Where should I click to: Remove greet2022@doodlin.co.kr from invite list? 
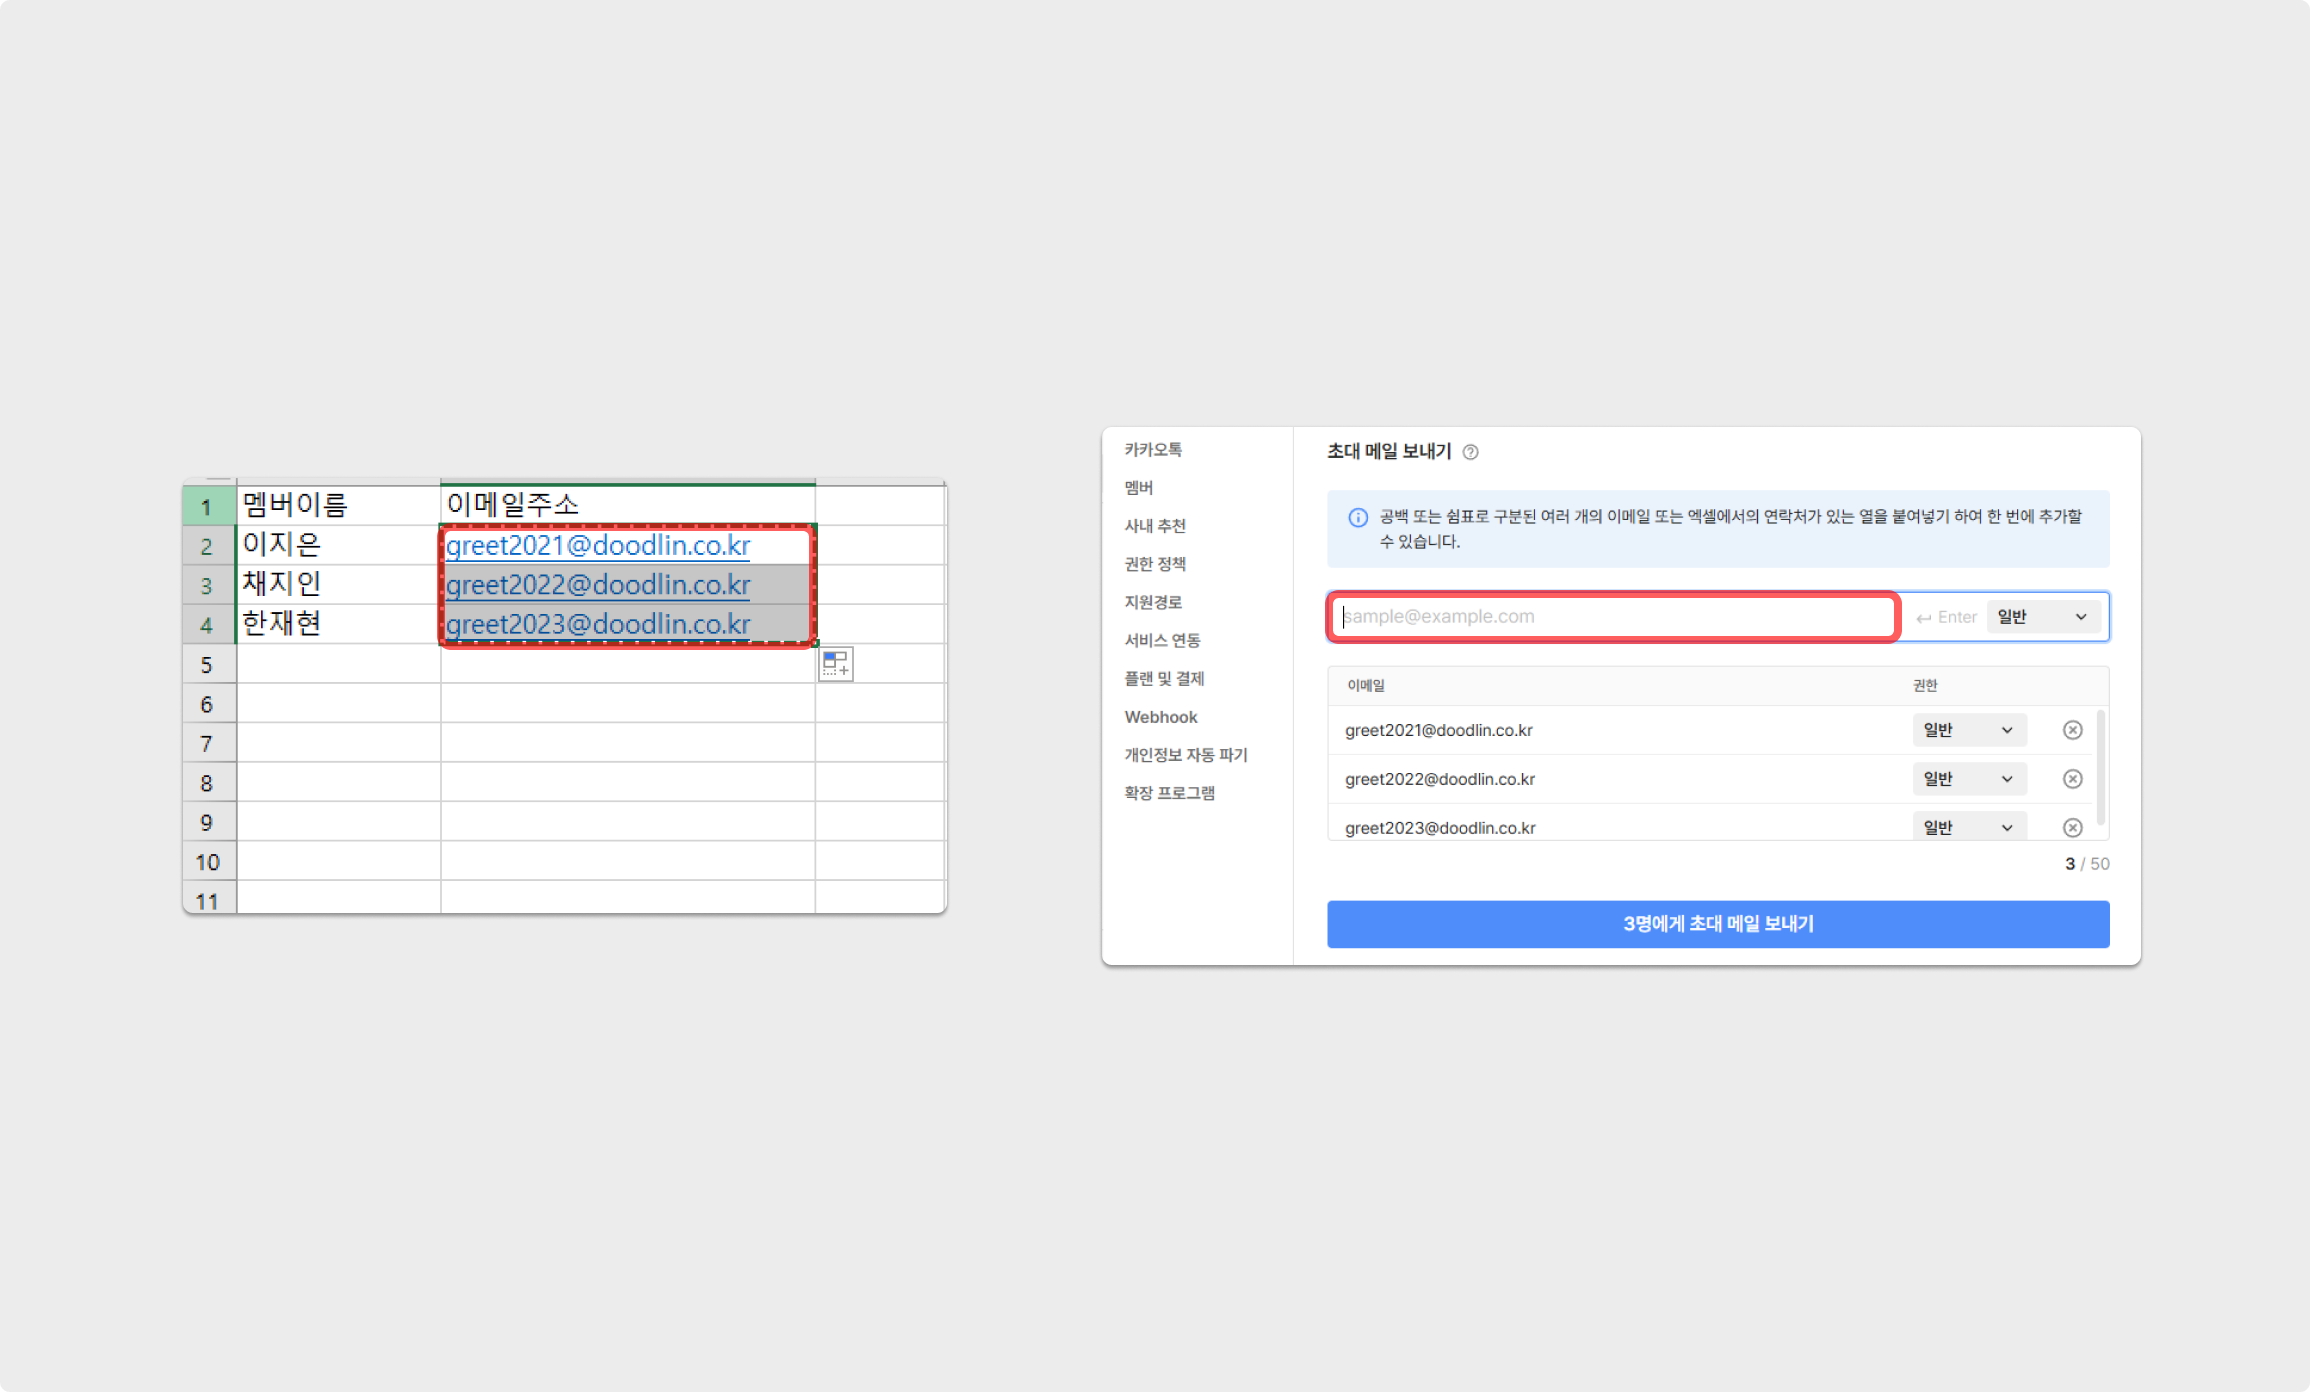2072,779
